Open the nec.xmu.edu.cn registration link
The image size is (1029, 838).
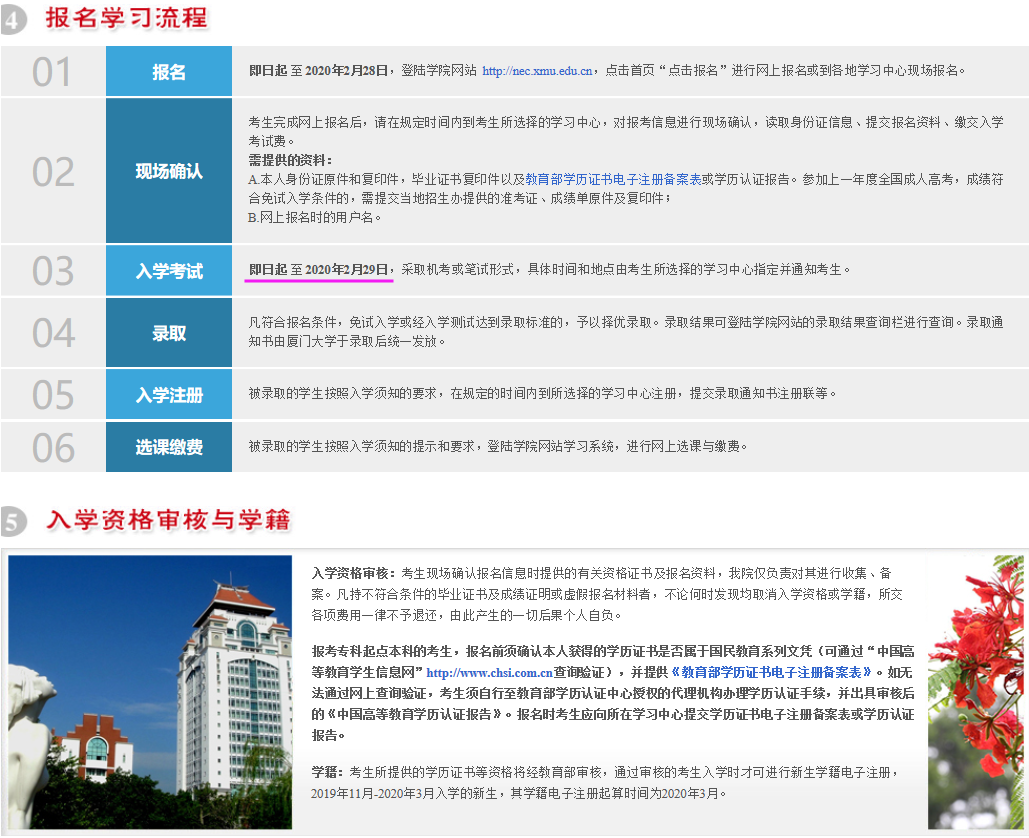537,71
